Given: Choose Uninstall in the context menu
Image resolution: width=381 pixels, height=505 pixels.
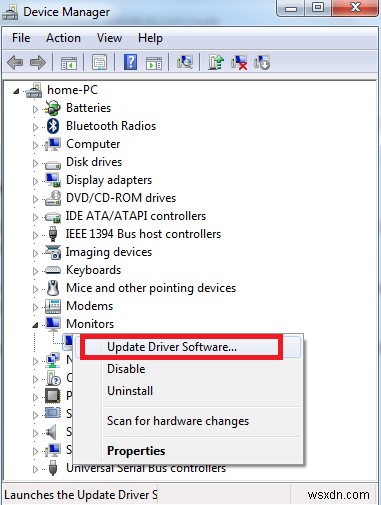Looking at the screenshot, I should 188,391.
